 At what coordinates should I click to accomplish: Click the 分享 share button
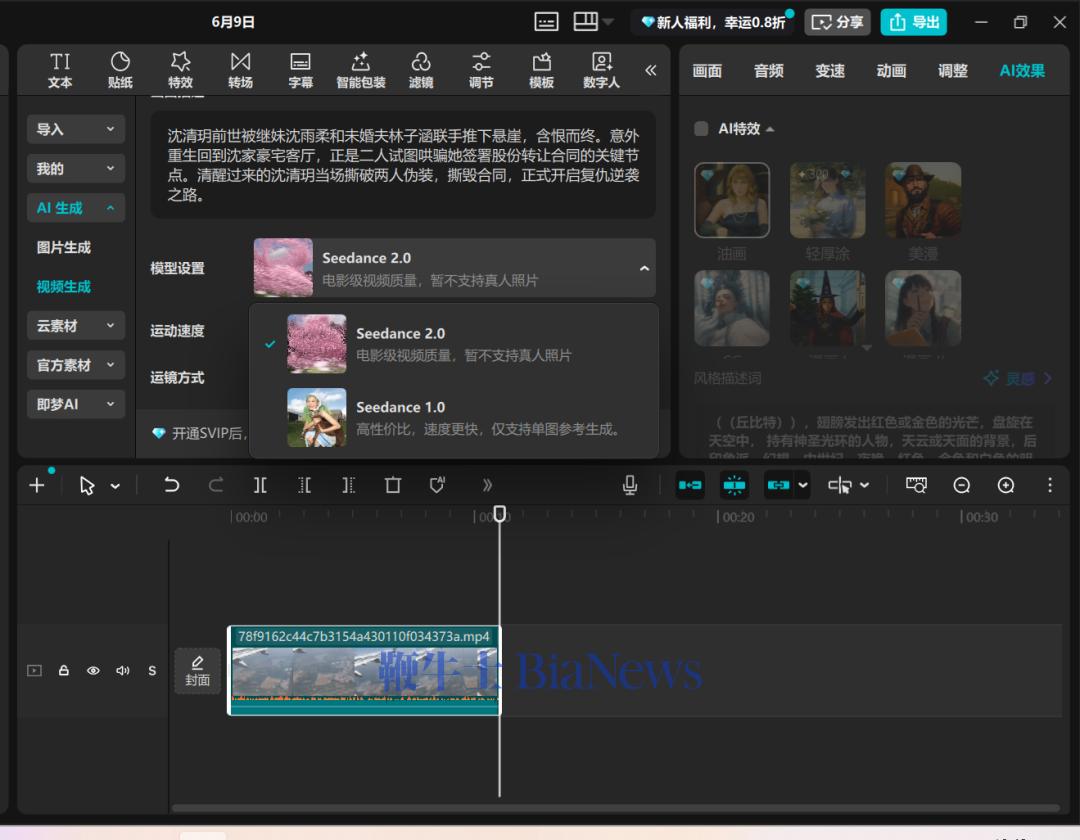click(837, 22)
